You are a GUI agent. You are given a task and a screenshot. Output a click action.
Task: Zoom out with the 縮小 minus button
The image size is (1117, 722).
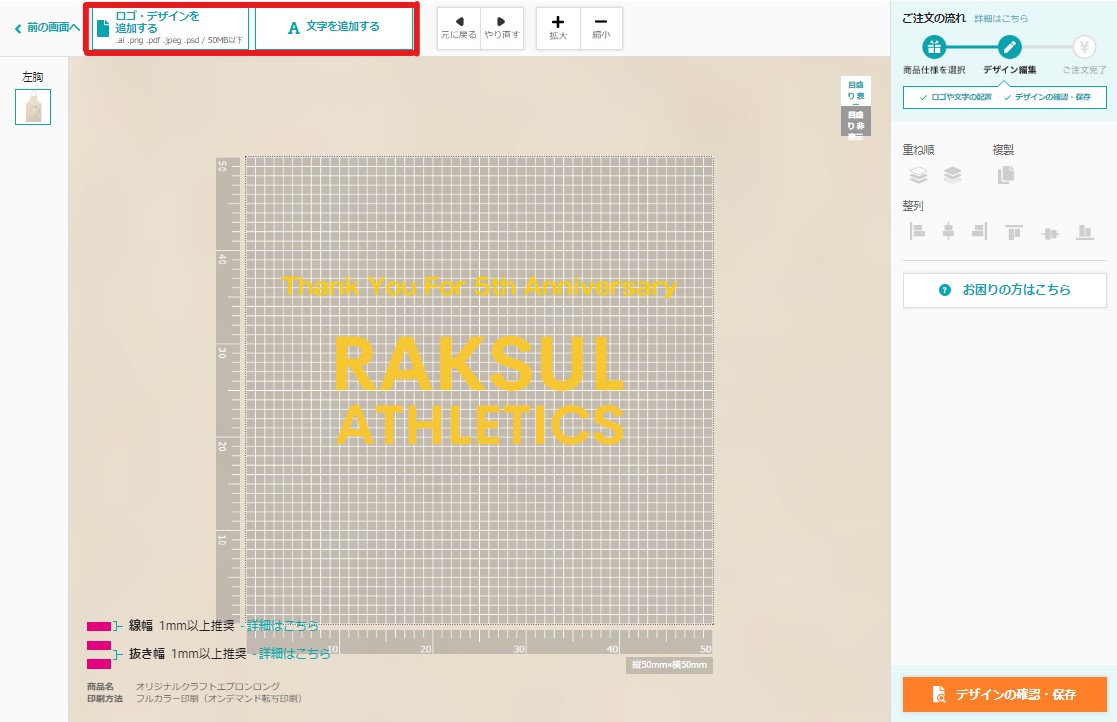tap(601, 28)
